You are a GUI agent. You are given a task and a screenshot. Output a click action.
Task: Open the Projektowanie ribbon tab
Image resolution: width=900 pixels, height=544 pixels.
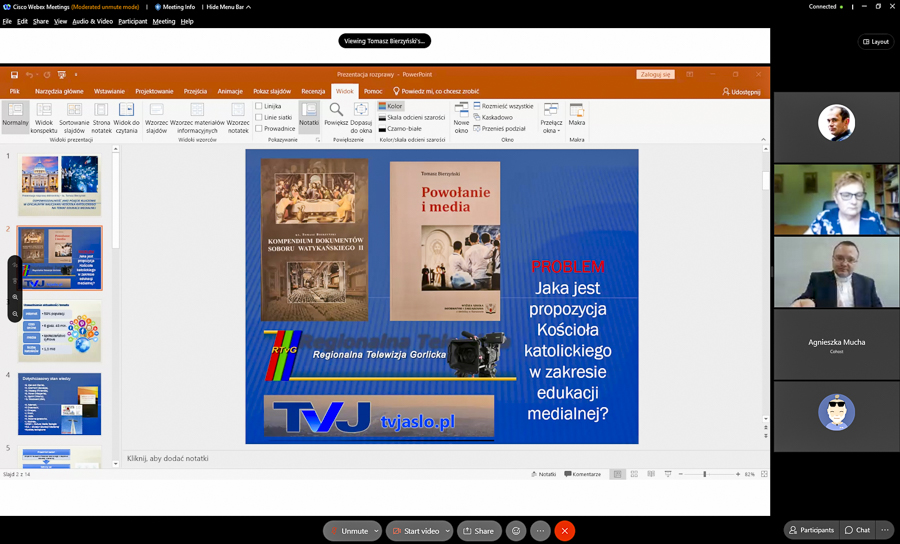pyautogui.click(x=154, y=91)
